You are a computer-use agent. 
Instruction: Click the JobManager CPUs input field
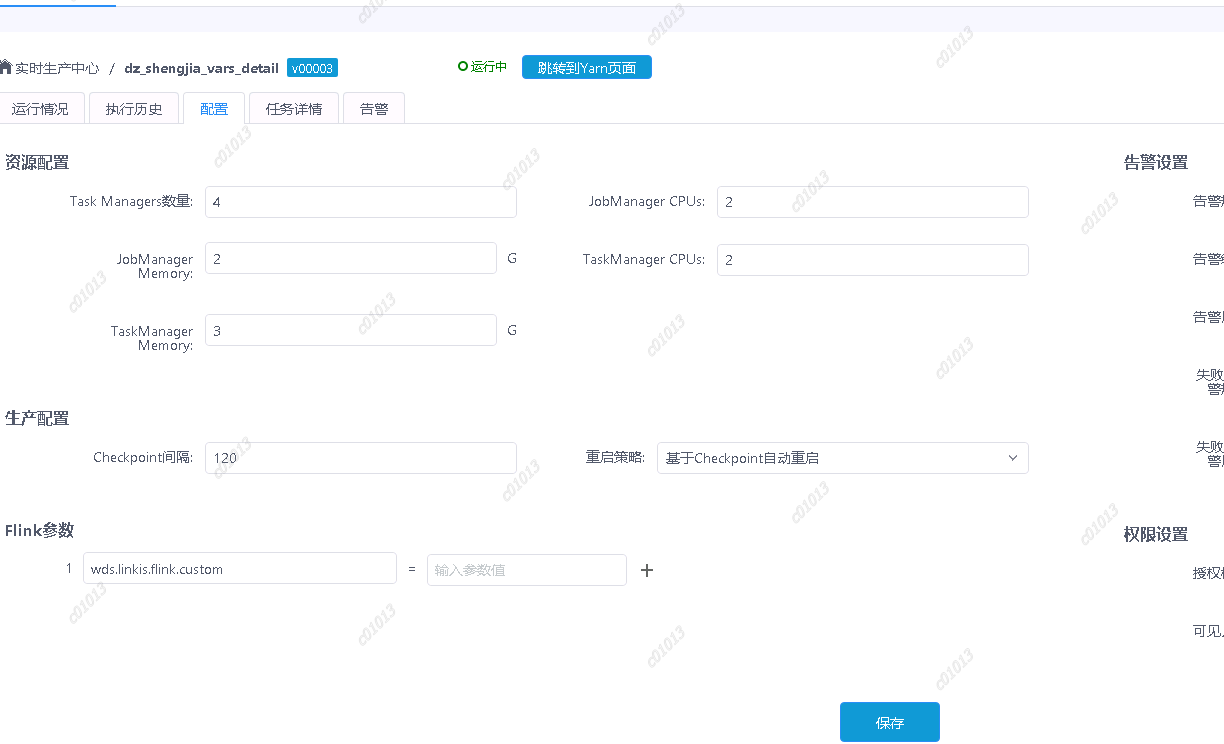tap(872, 202)
